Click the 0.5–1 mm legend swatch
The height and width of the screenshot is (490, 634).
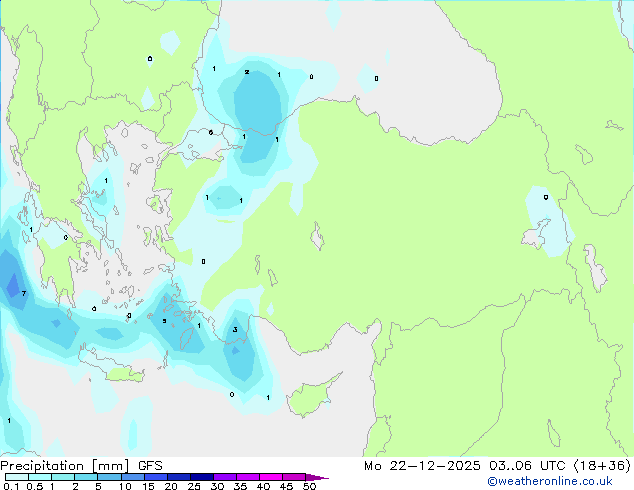pyautogui.click(x=40, y=477)
